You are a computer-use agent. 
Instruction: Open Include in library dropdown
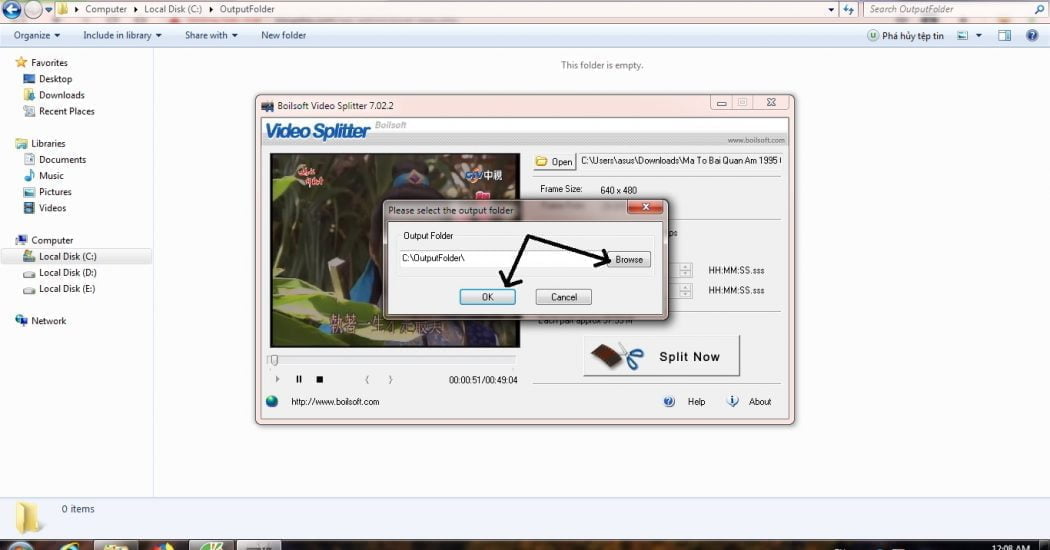(x=123, y=36)
